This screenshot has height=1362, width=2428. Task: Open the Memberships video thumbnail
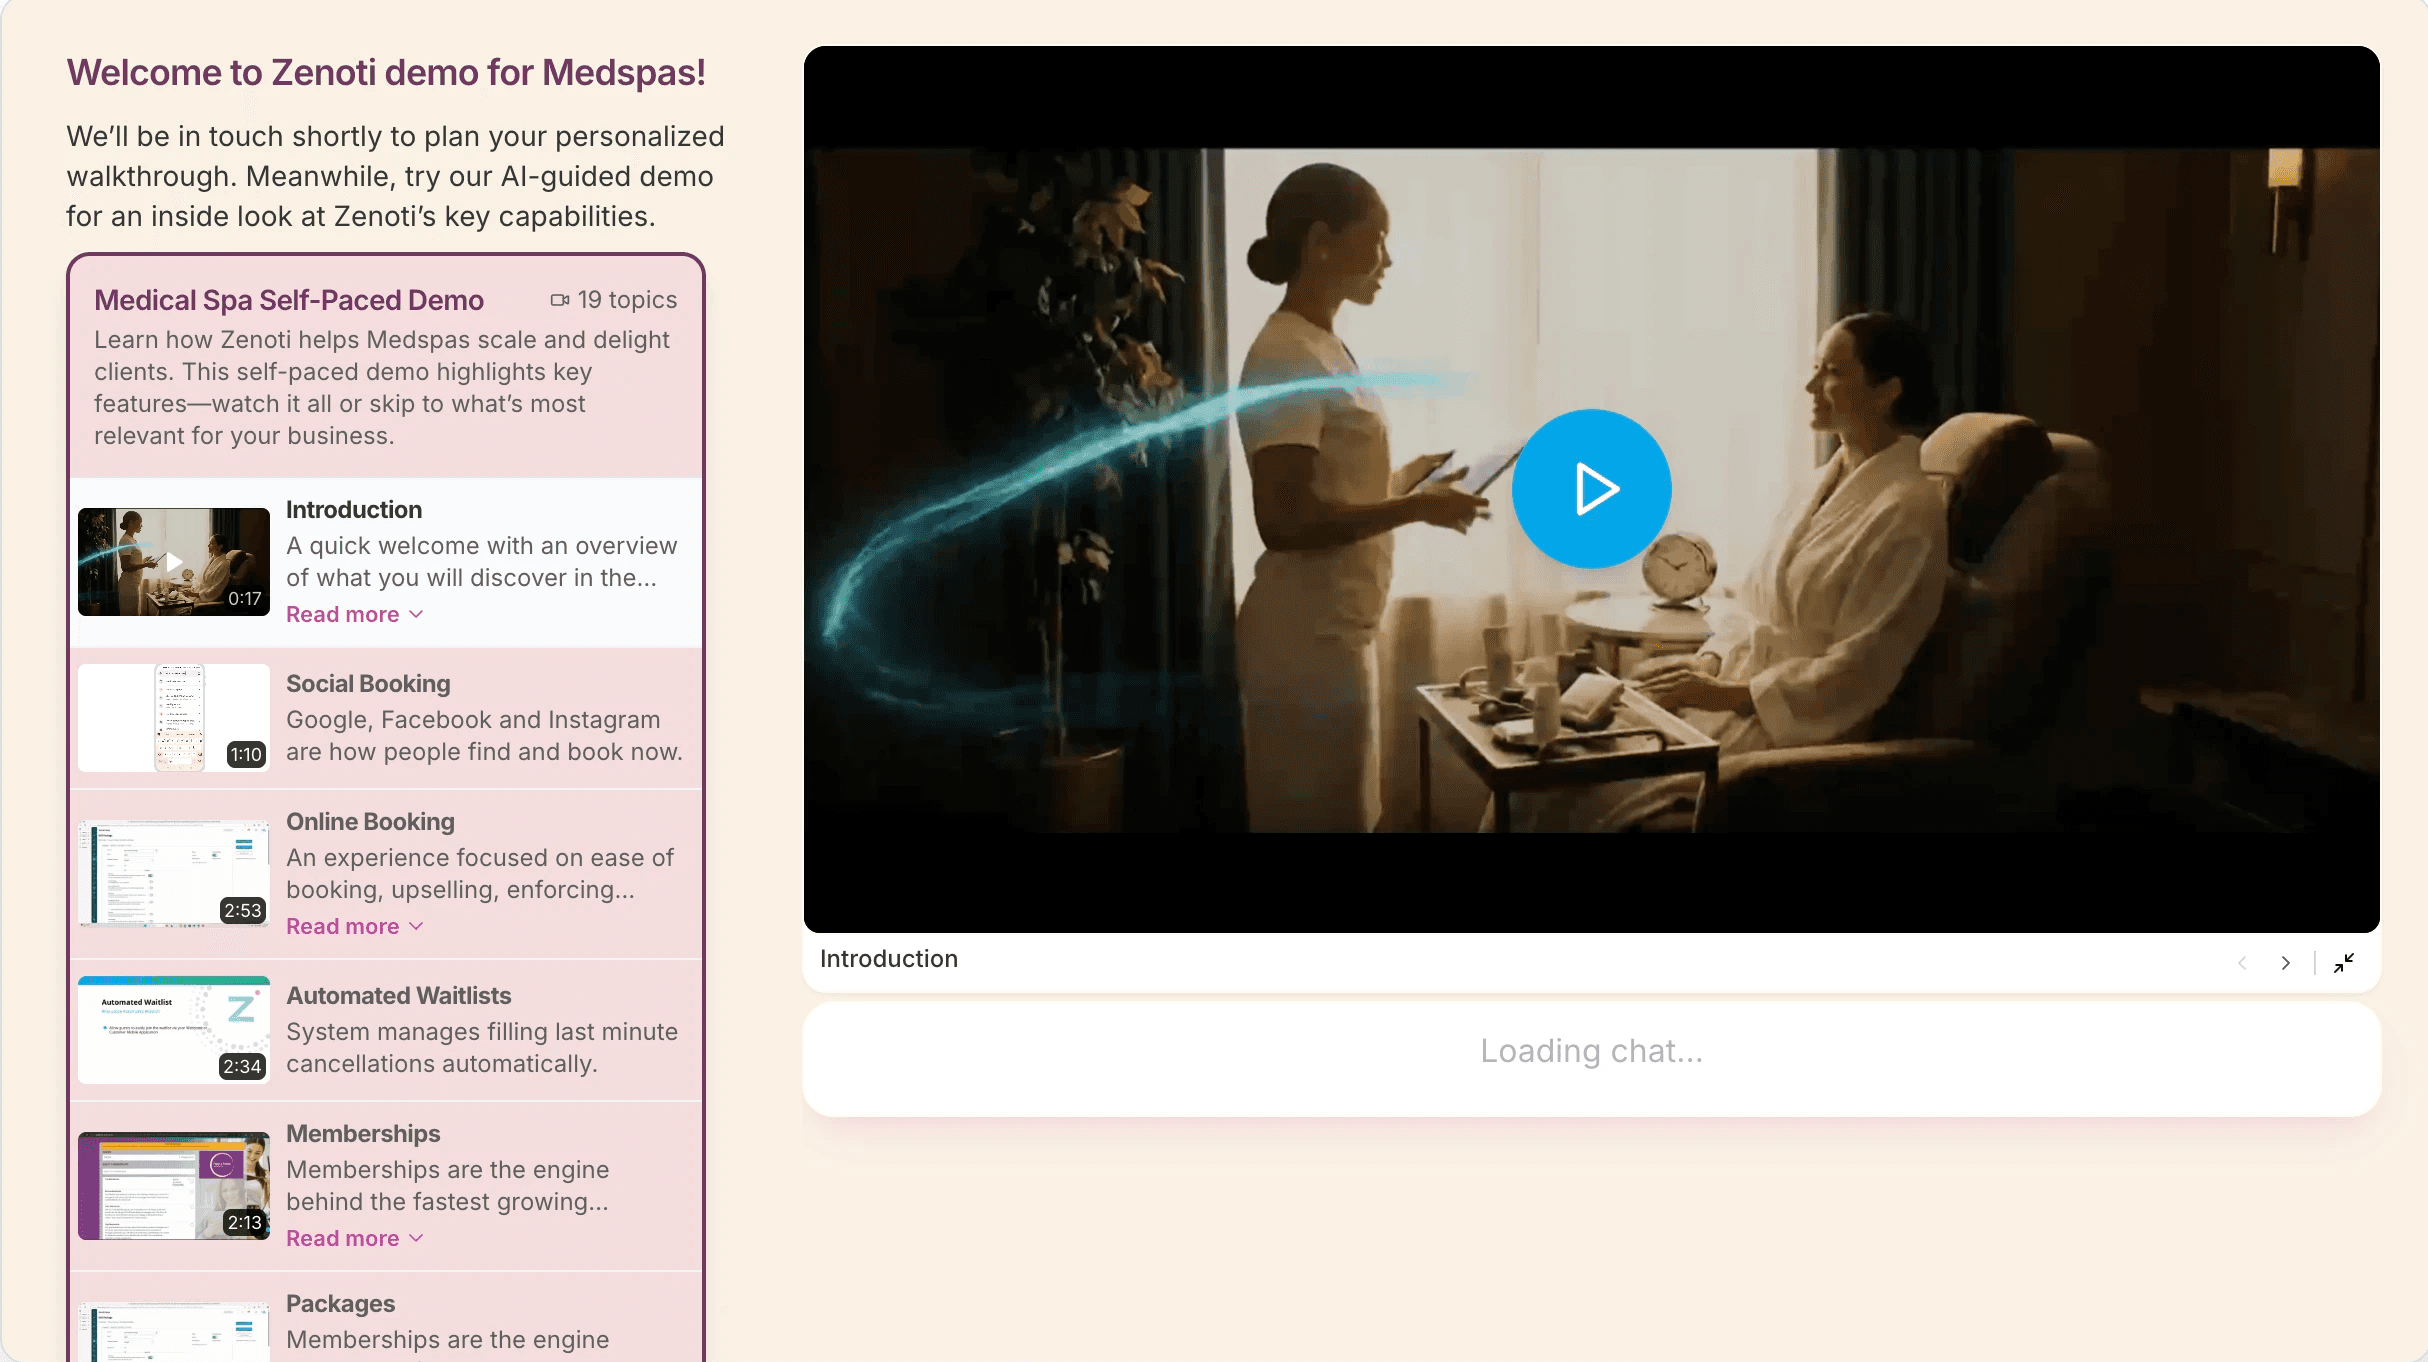(174, 1185)
